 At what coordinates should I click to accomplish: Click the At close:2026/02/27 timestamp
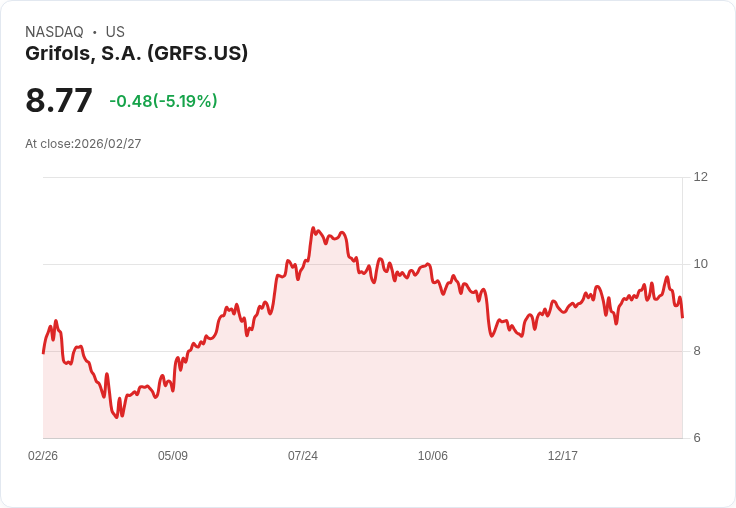tap(83, 144)
